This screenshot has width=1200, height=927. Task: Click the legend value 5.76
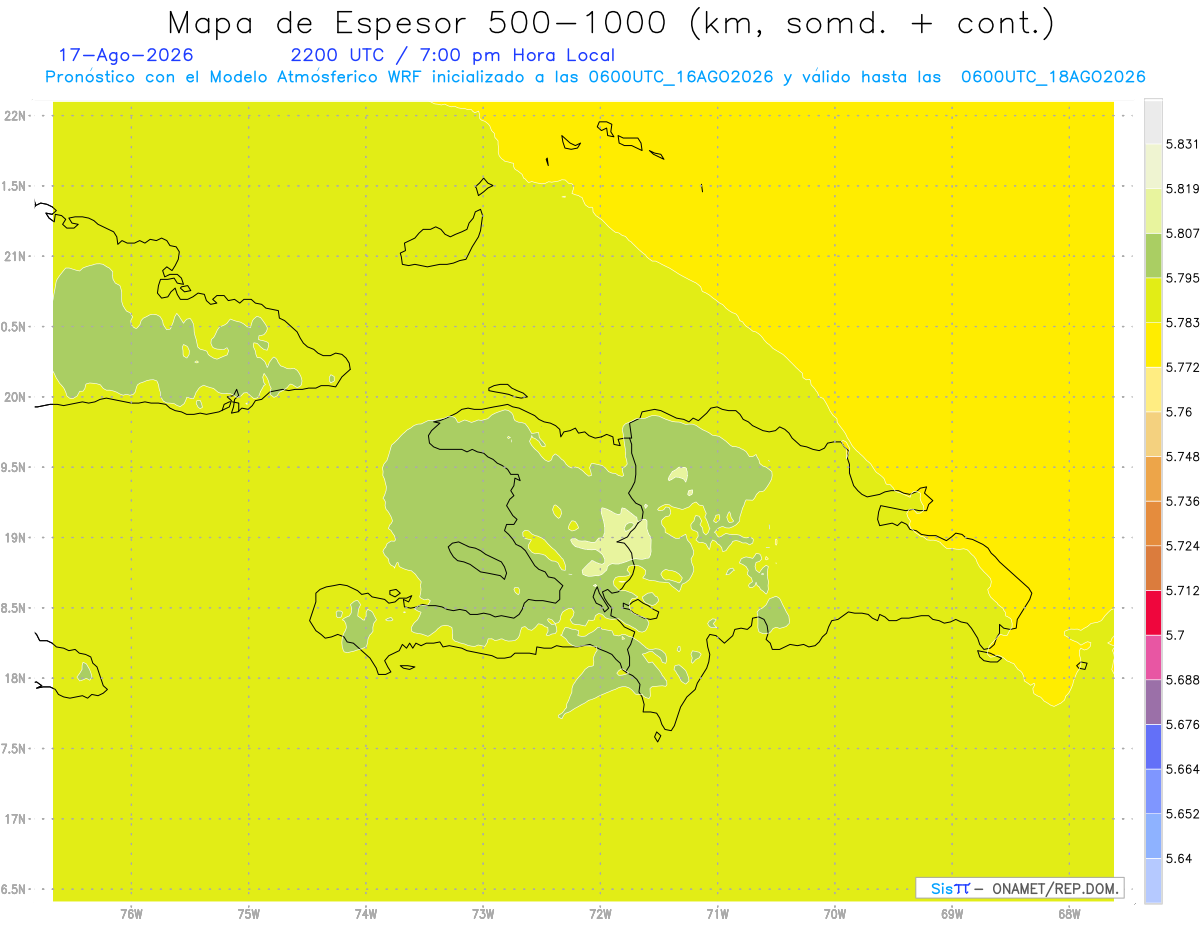point(1179,412)
